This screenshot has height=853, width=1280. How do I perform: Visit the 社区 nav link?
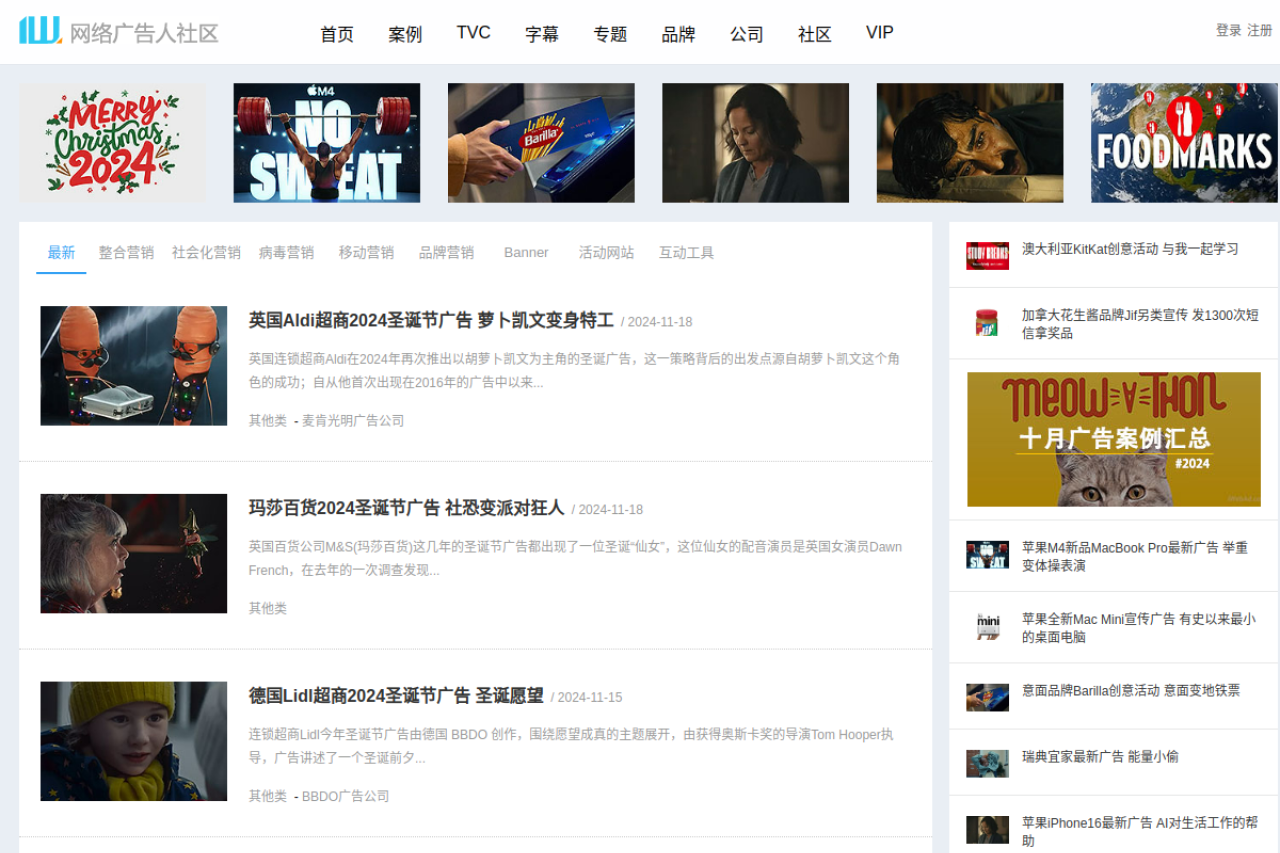coord(815,34)
